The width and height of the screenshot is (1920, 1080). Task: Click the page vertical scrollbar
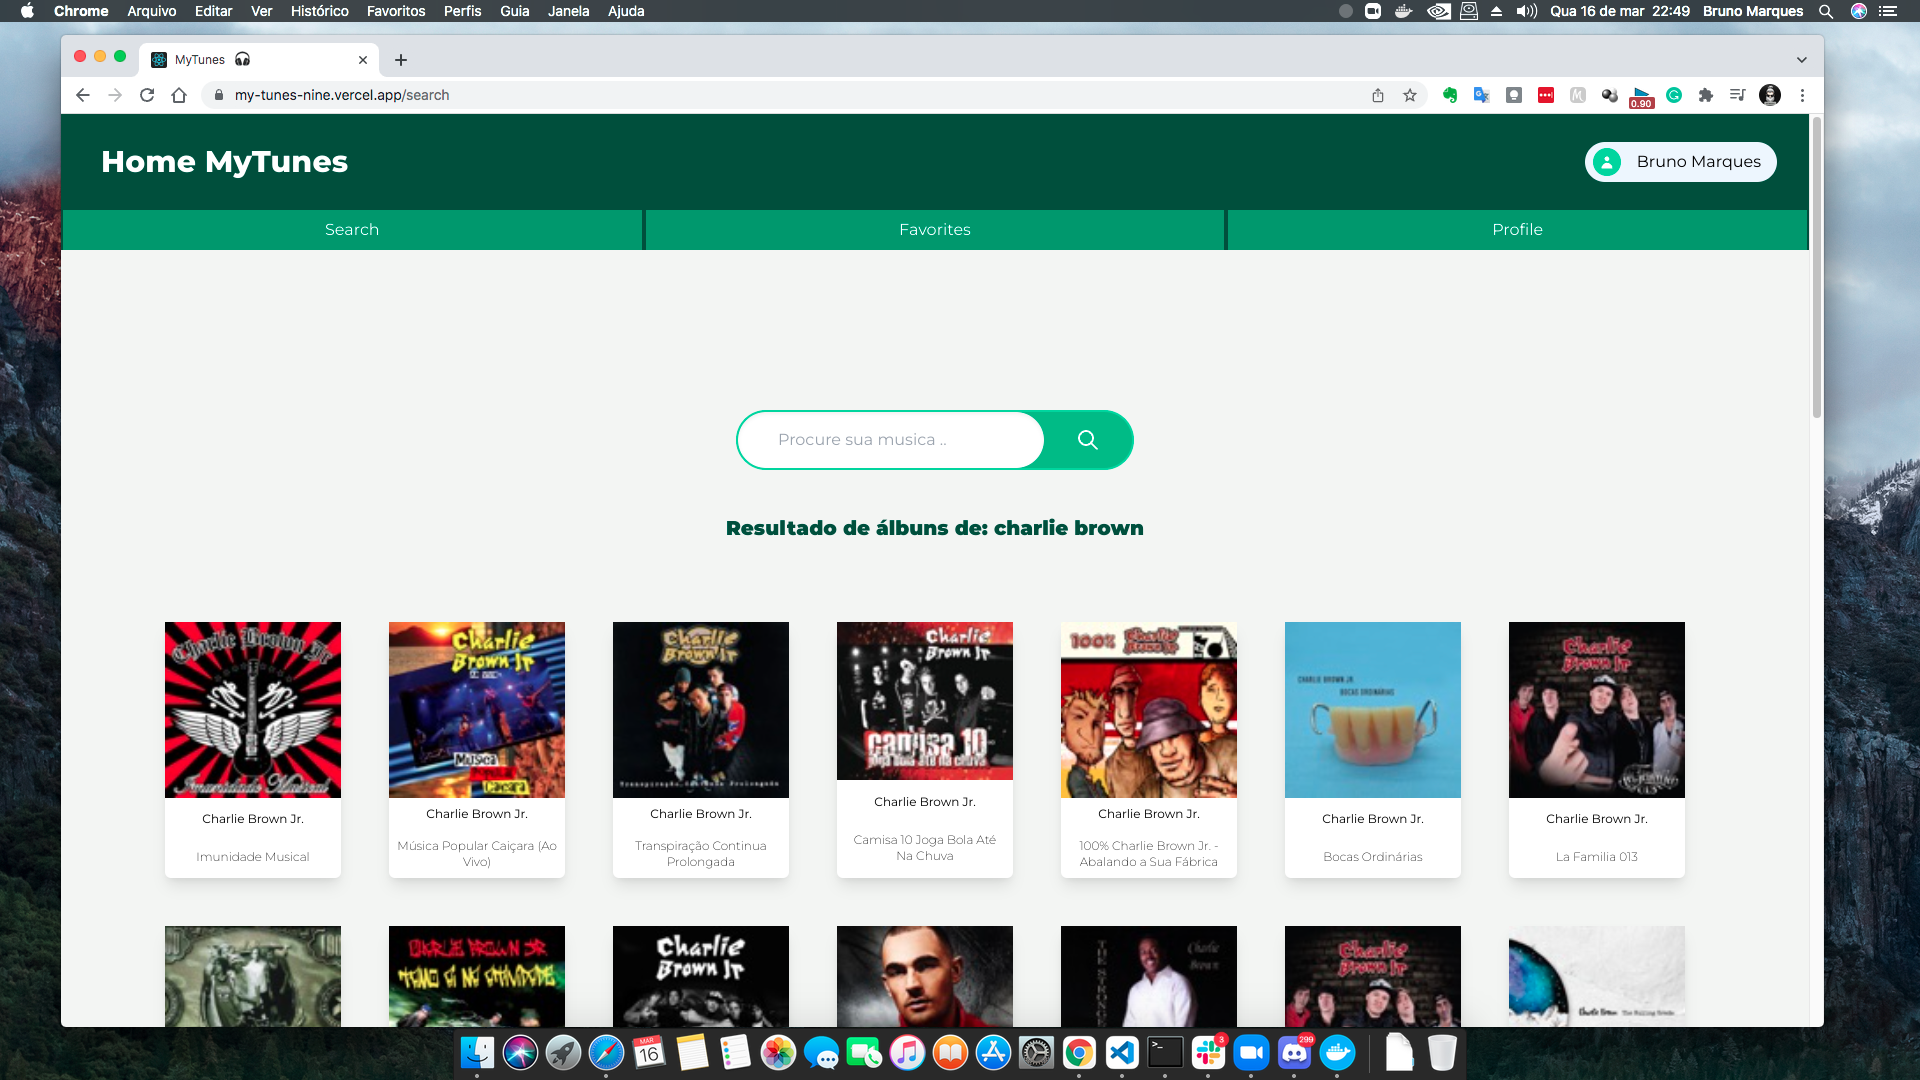point(1816,270)
